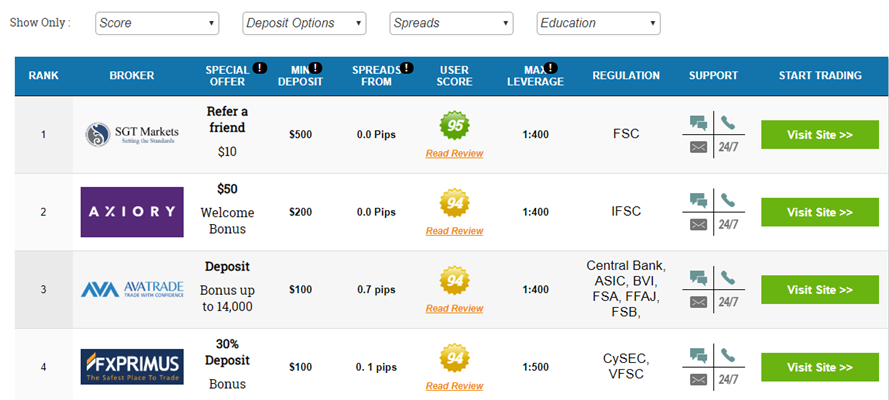Click Visit Site for FXPrimus
Screen dimensions: 889x400
(820, 368)
